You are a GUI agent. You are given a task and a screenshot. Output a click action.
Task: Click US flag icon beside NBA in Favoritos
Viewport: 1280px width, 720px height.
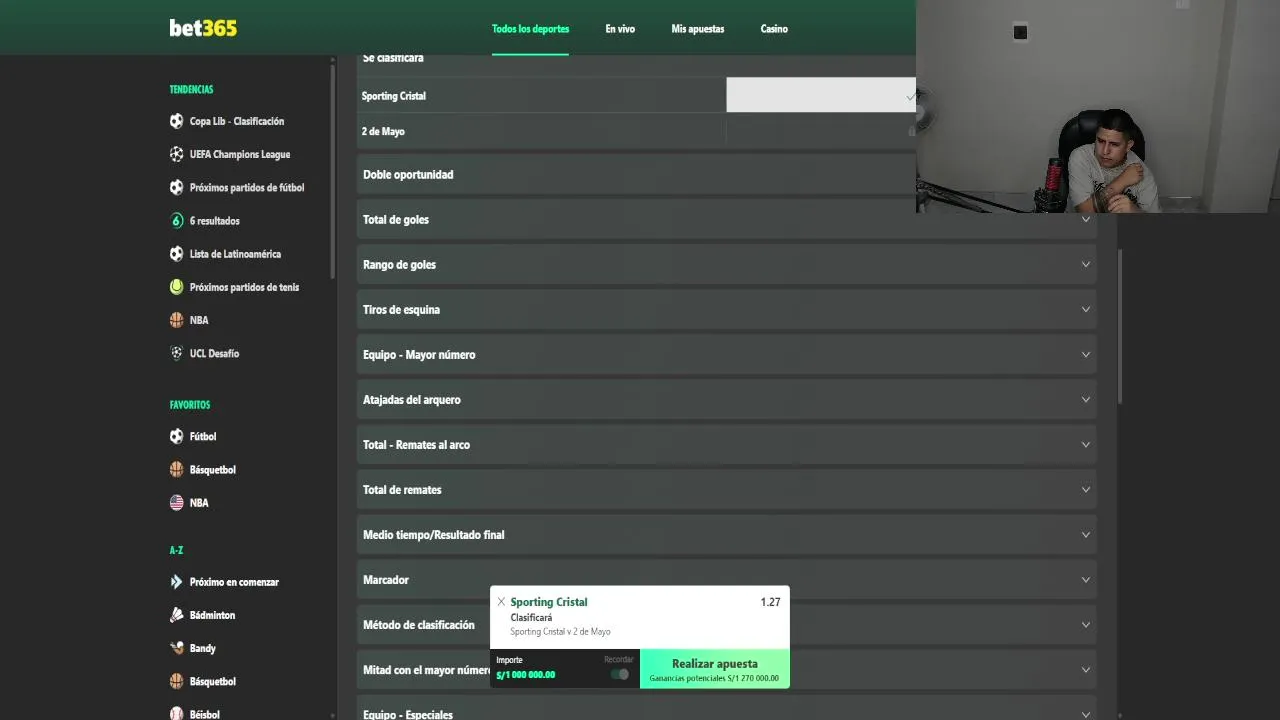(177, 503)
